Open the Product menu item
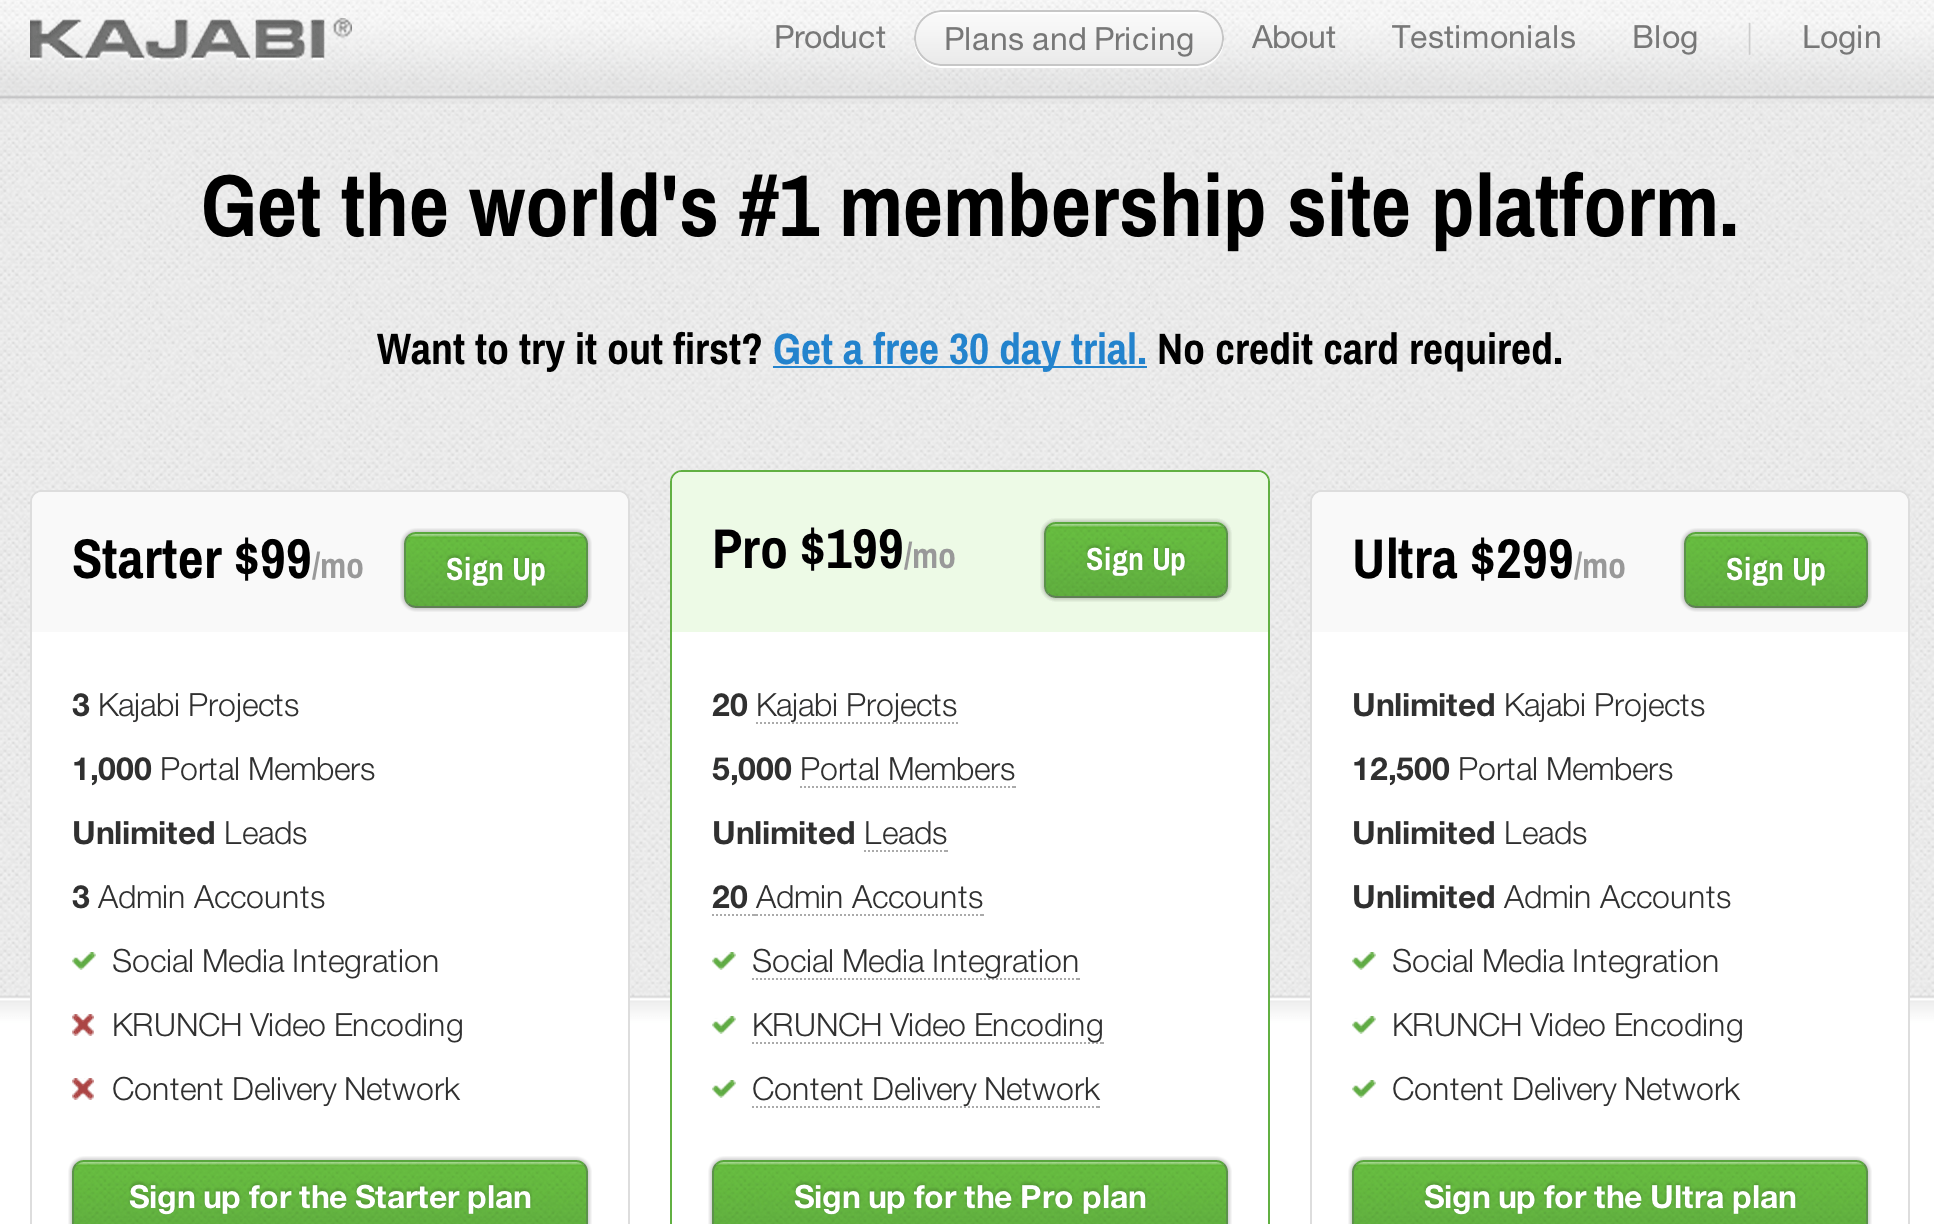This screenshot has height=1224, width=1934. 829,38
